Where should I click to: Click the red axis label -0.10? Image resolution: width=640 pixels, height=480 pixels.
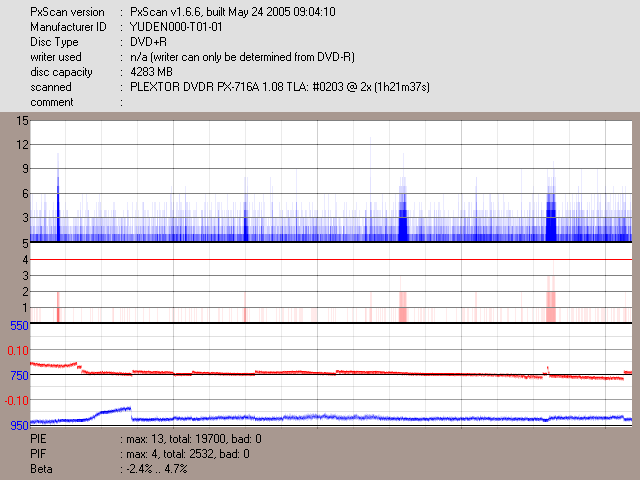(17, 400)
